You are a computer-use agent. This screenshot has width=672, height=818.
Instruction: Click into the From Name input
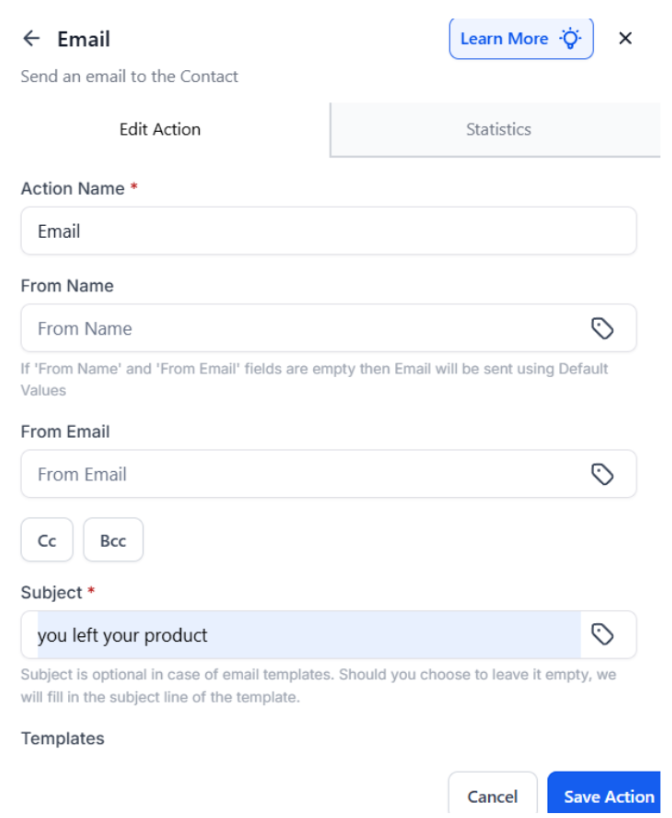(300, 328)
